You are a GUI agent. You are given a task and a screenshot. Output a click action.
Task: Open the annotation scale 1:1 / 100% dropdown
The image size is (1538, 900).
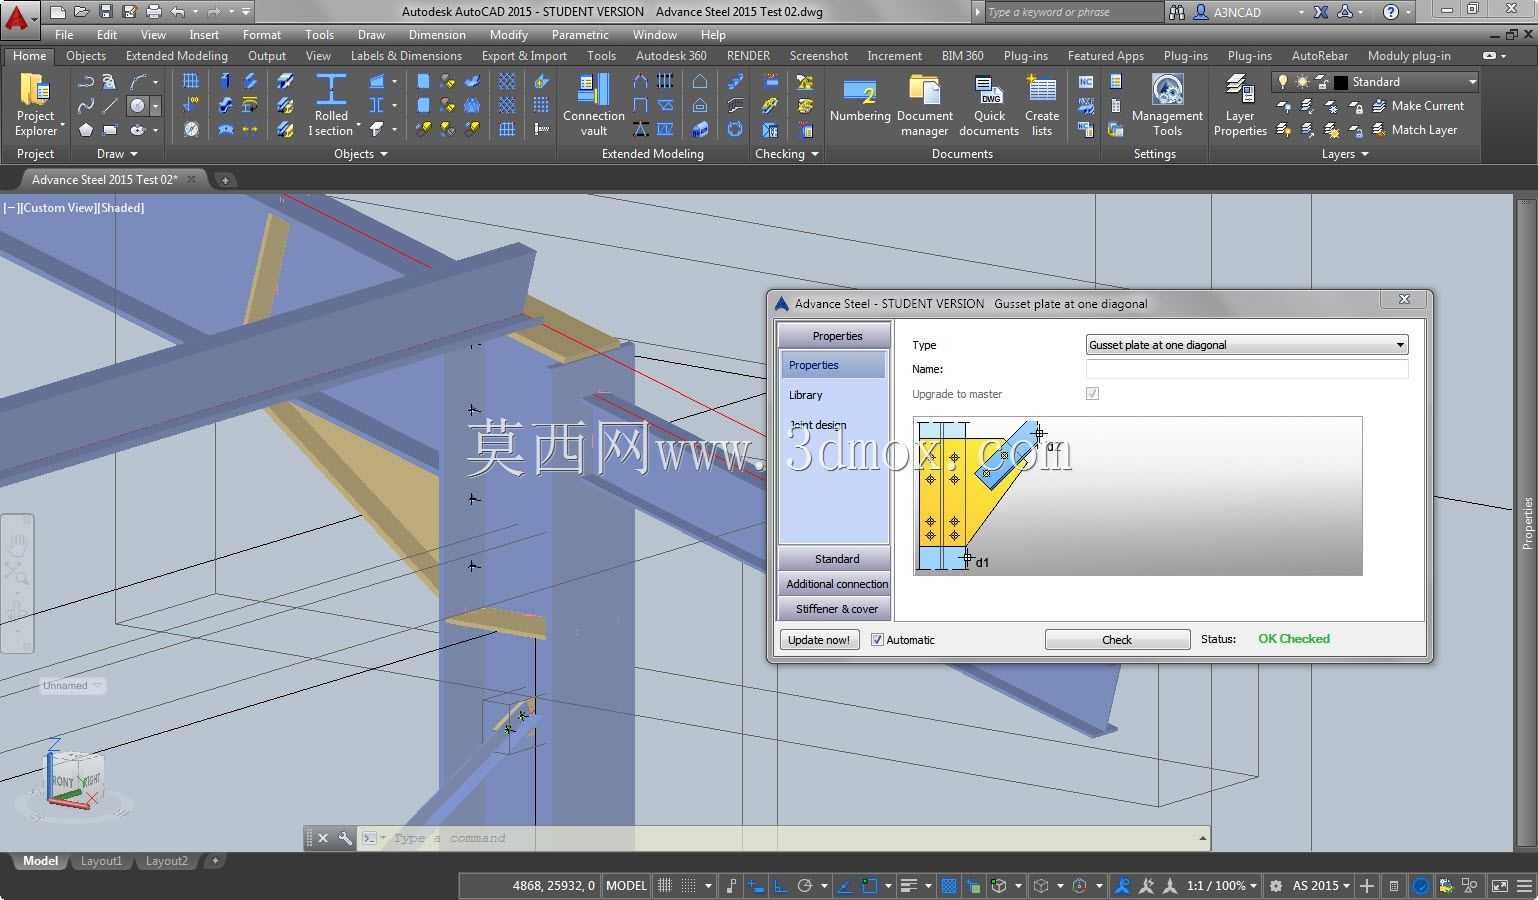1221,885
